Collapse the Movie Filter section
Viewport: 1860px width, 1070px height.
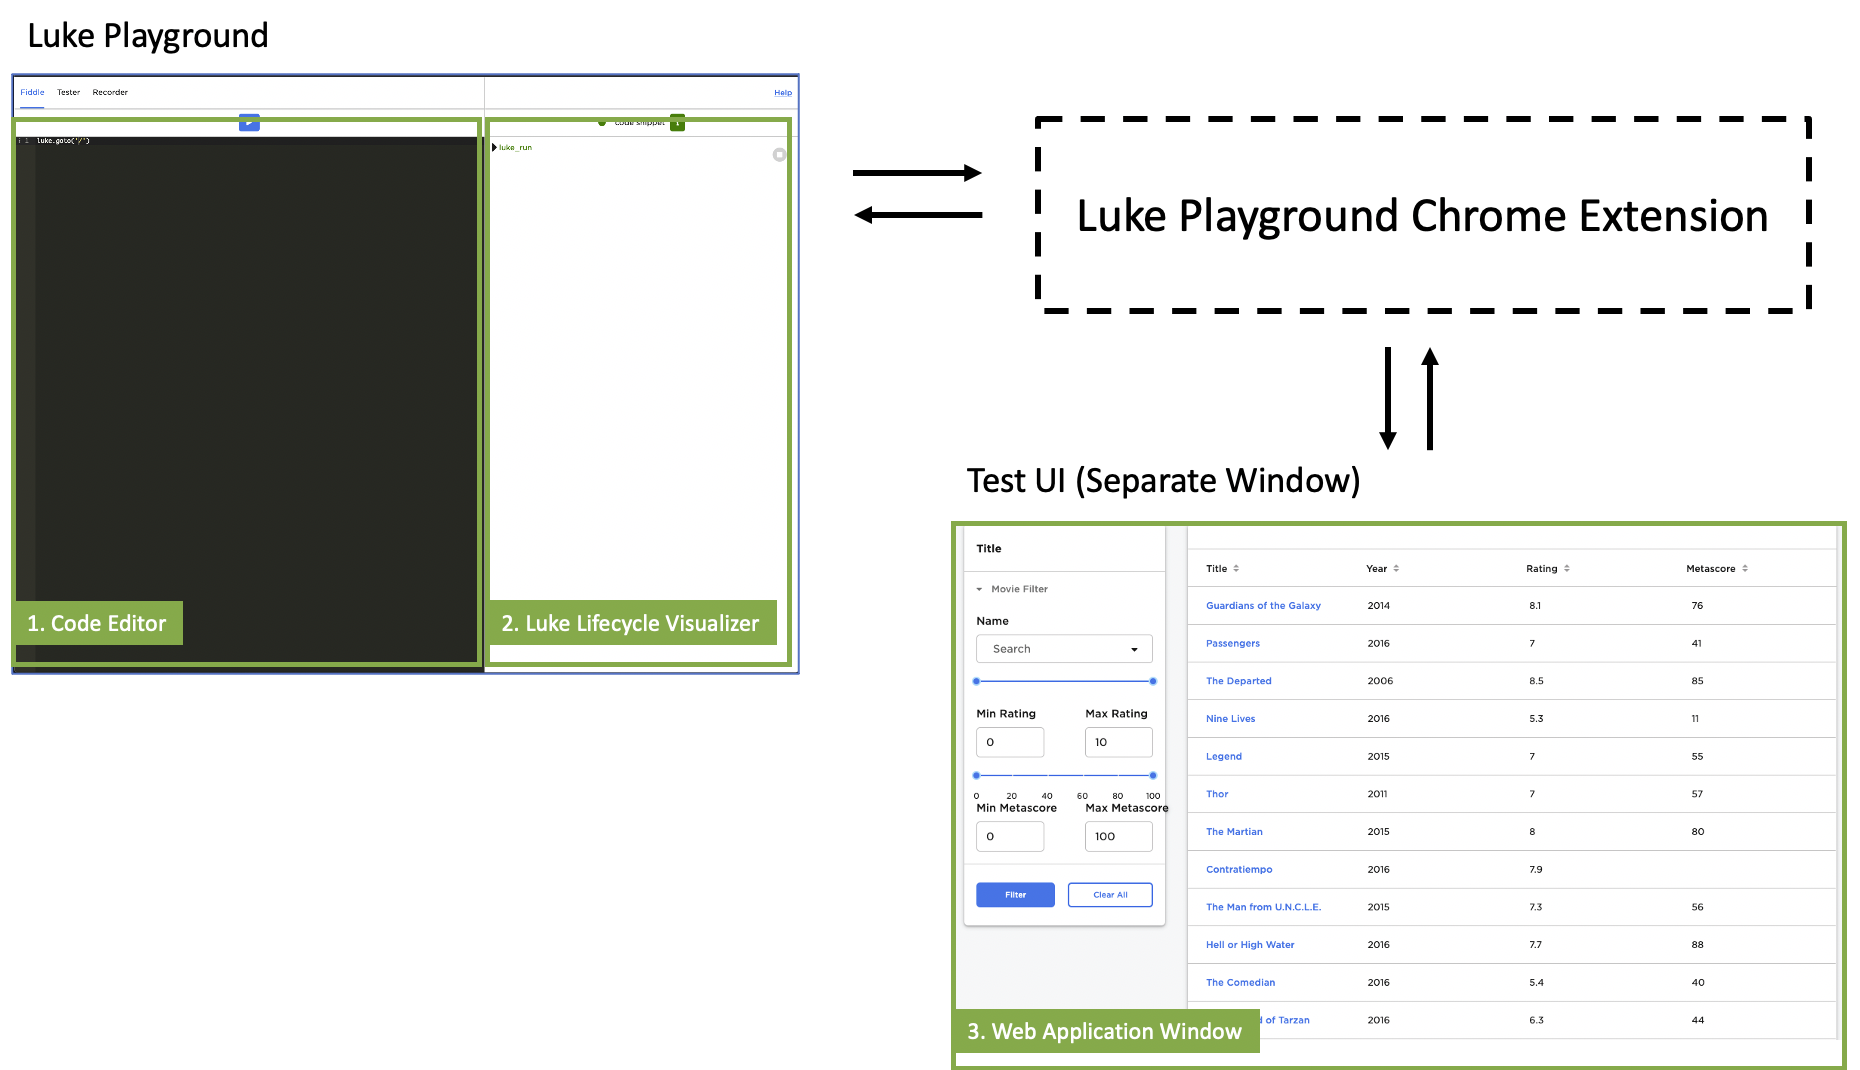pyautogui.click(x=980, y=589)
